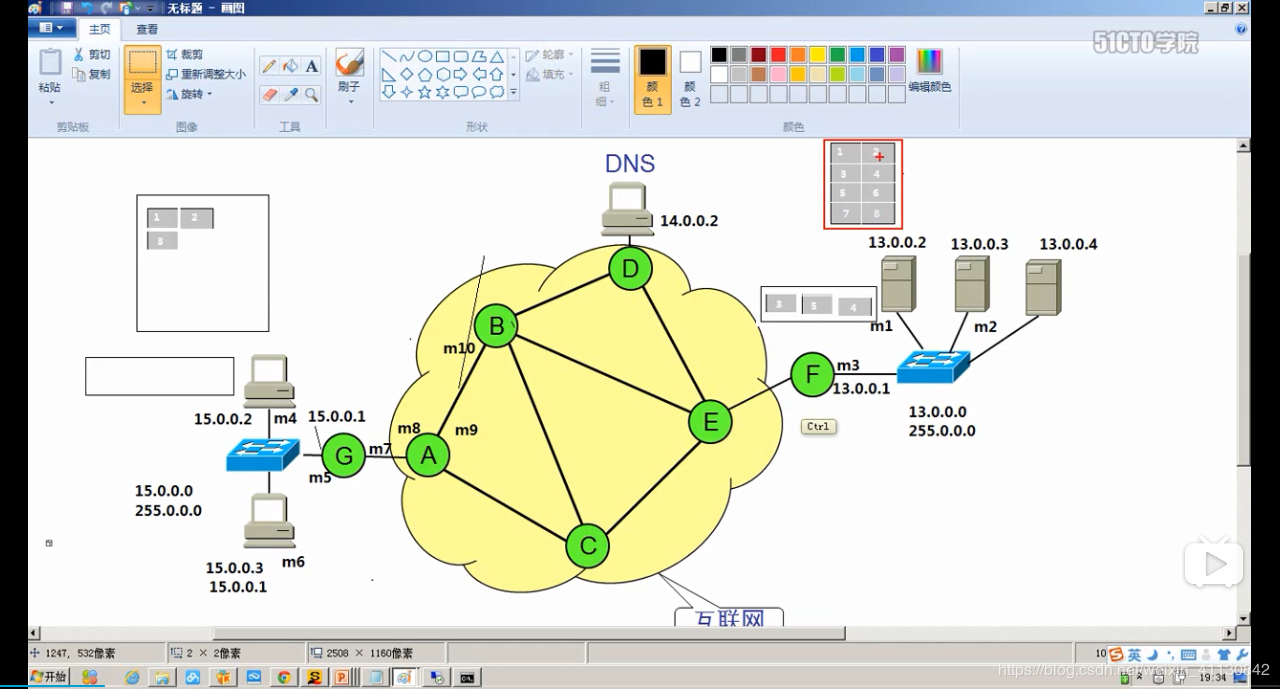Pick the purple color swatch
Screen dimensions: 1280x689
[x=897, y=55]
